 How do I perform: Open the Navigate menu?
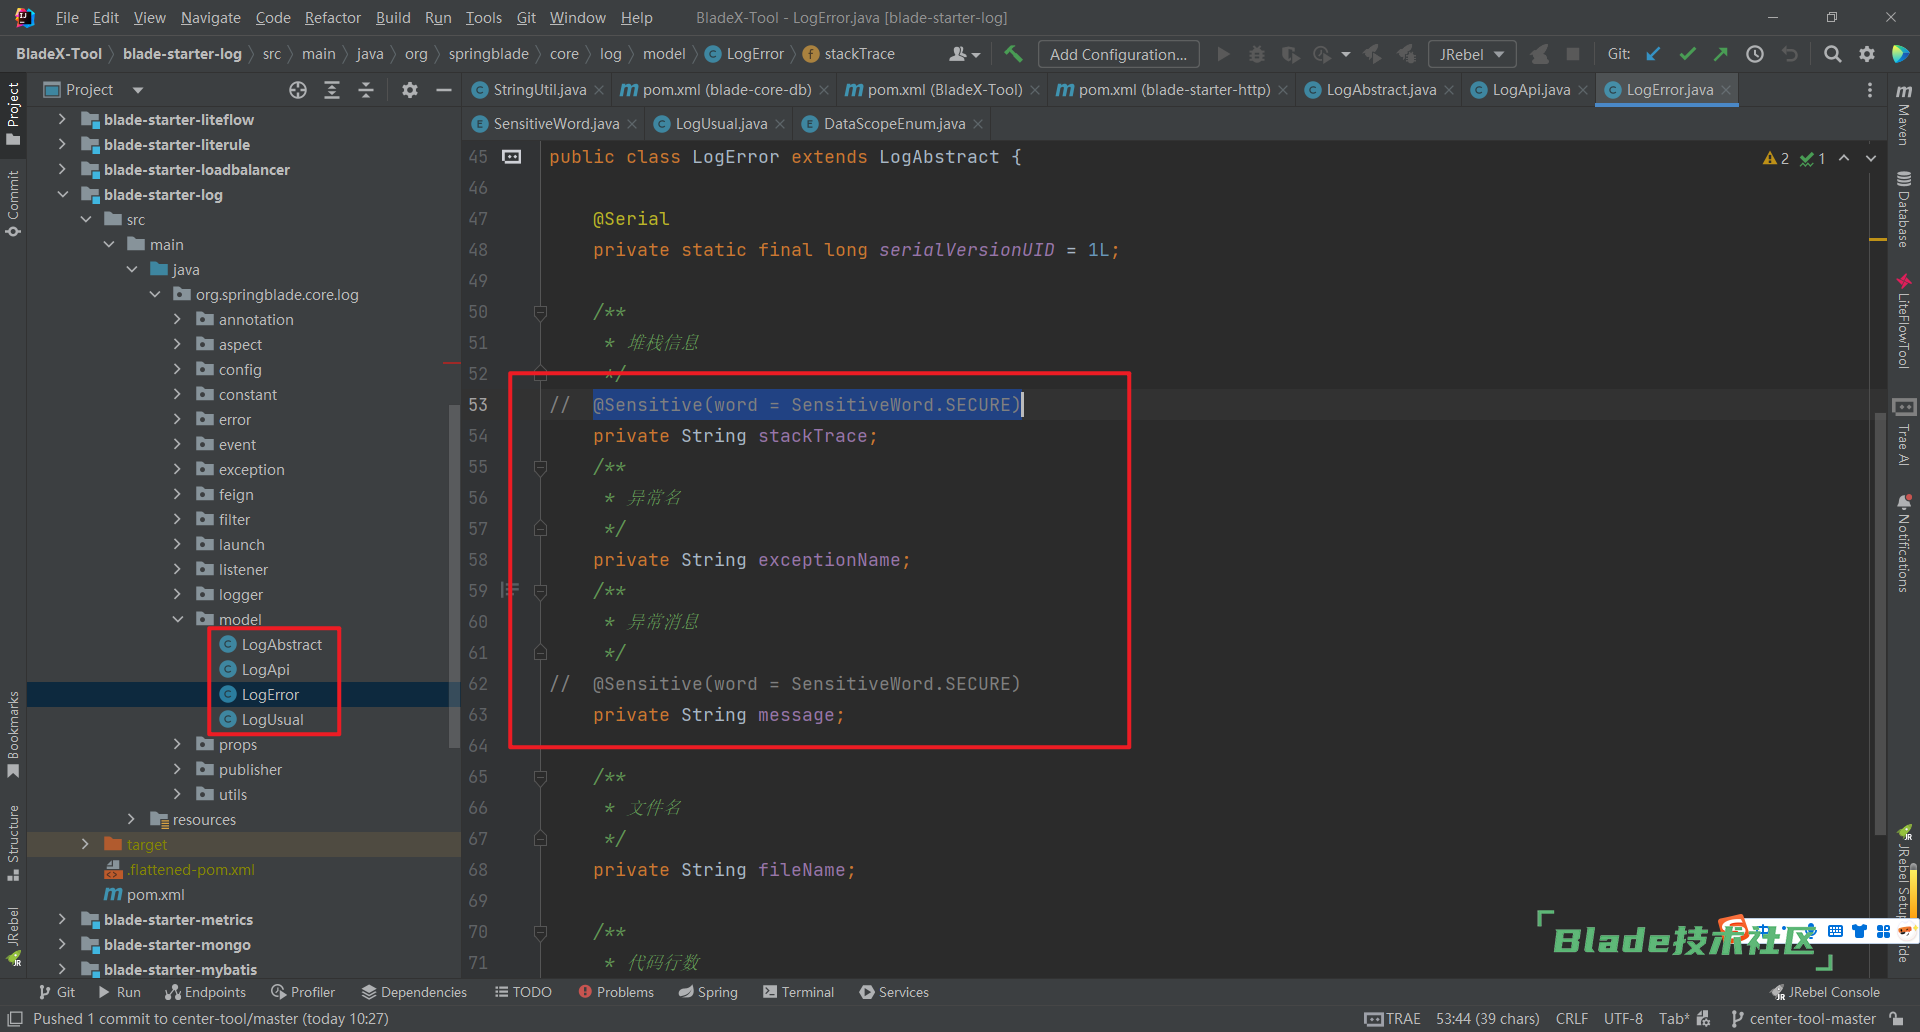(x=210, y=17)
